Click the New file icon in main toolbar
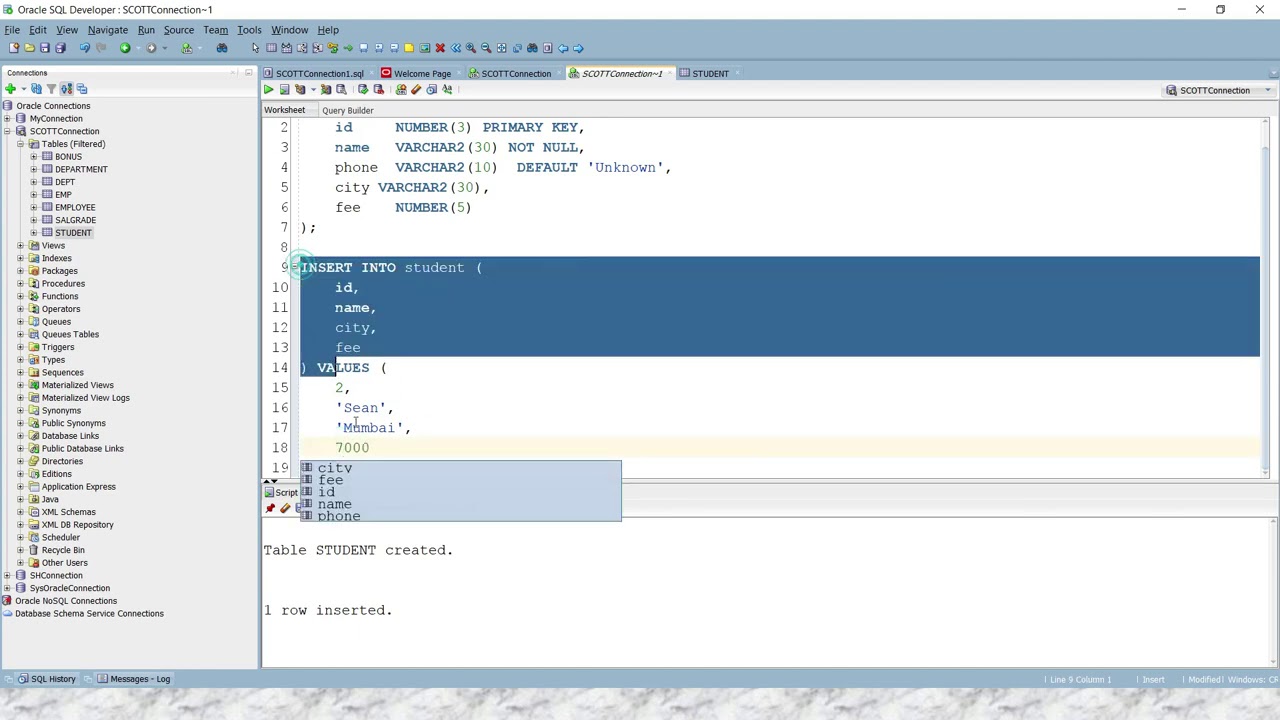Screen dimensions: 1280x720 coord(14,48)
